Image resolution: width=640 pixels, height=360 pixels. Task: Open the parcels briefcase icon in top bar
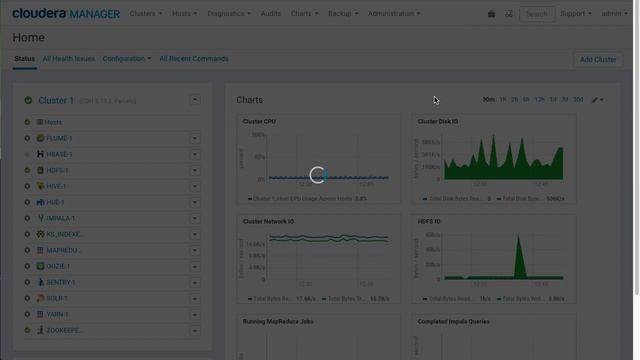491,14
